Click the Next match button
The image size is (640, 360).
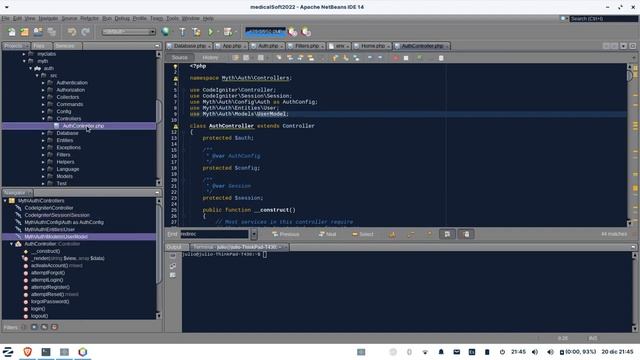(x=327, y=234)
